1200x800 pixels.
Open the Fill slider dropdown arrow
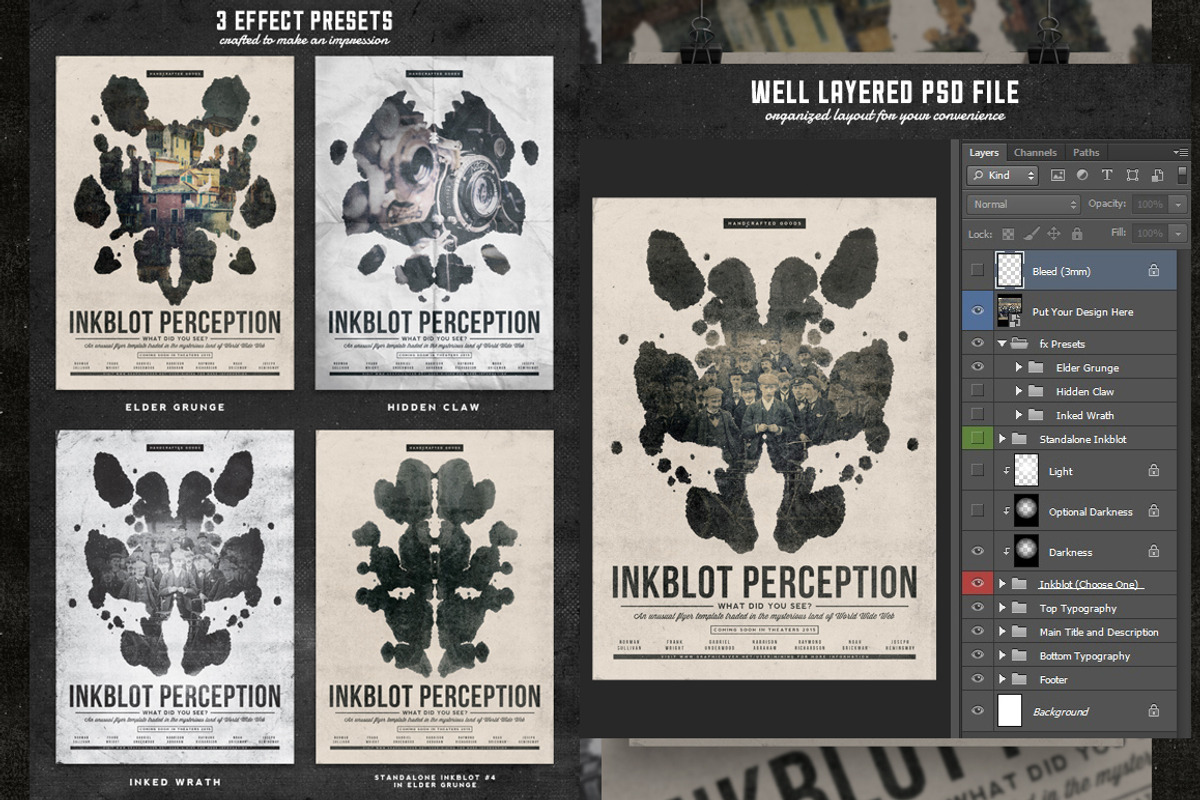pos(1179,233)
